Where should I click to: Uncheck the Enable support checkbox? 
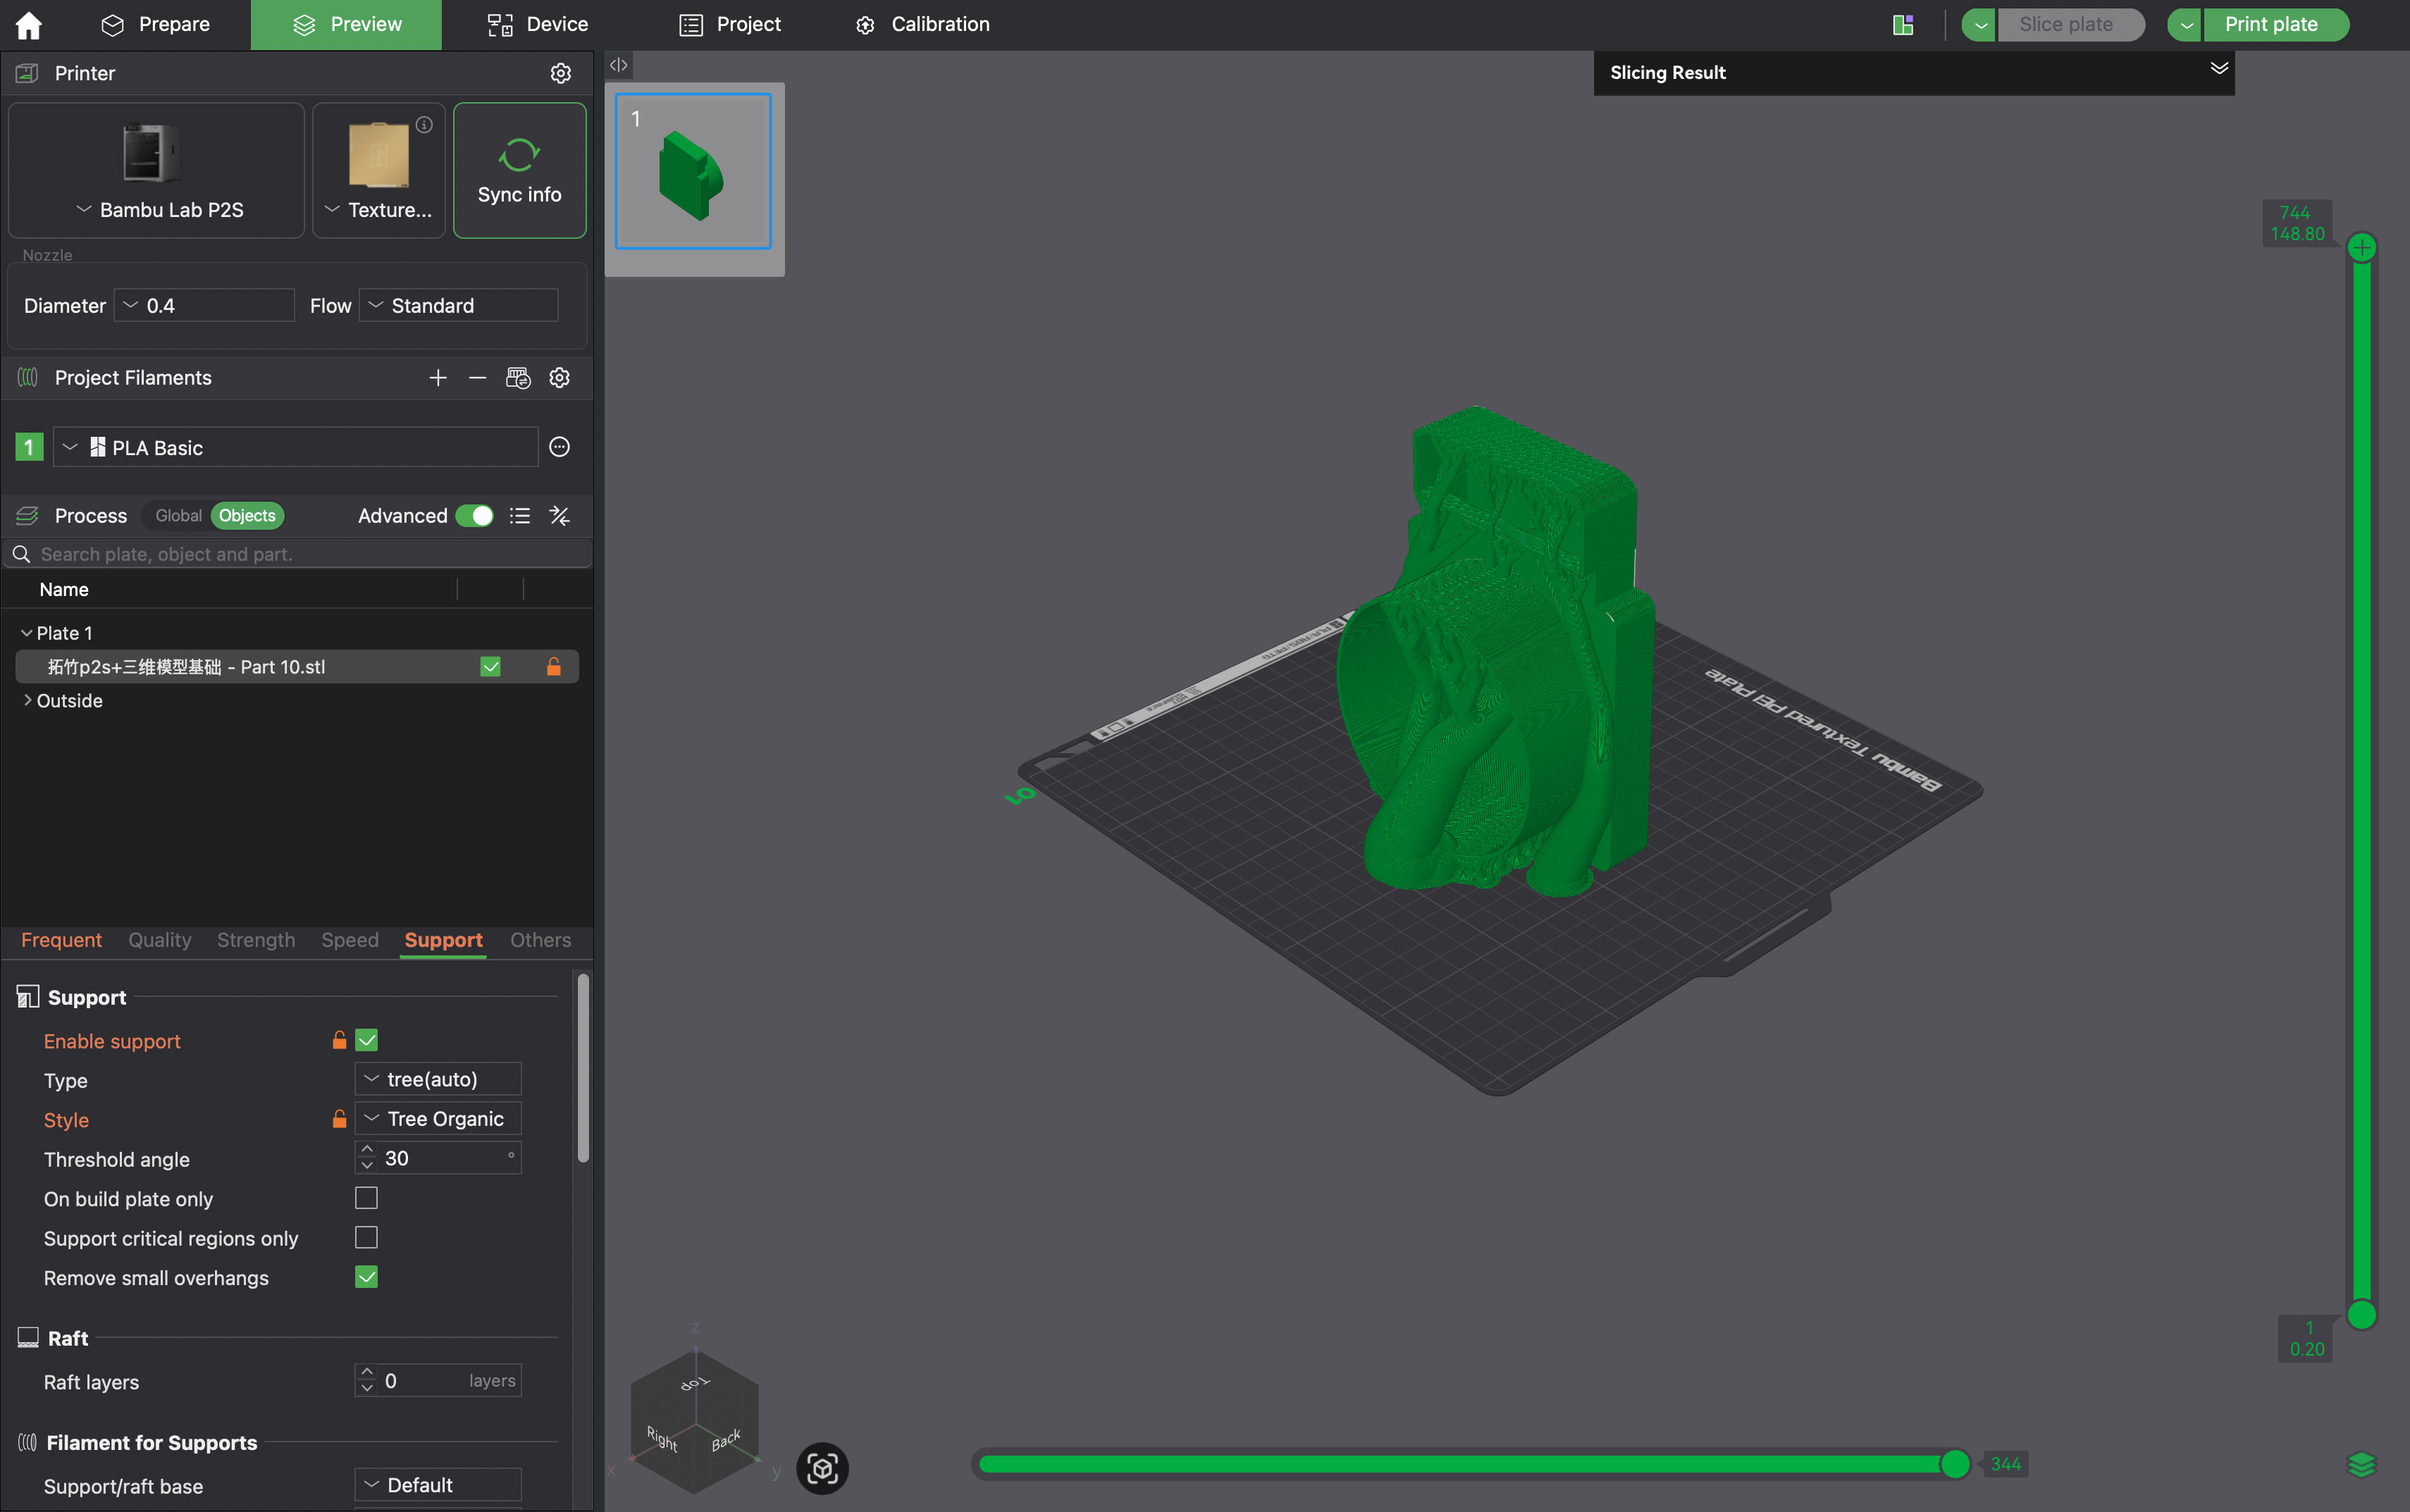367,1040
